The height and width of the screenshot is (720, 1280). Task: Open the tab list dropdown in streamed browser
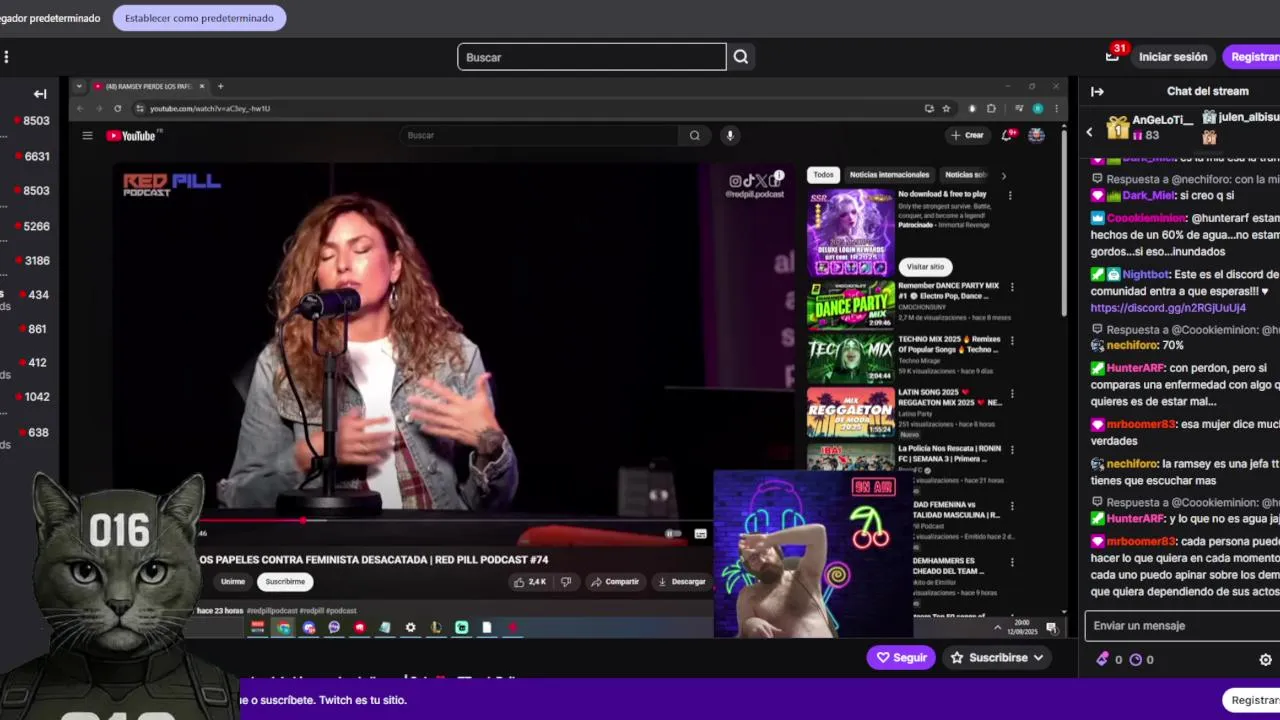pos(79,86)
